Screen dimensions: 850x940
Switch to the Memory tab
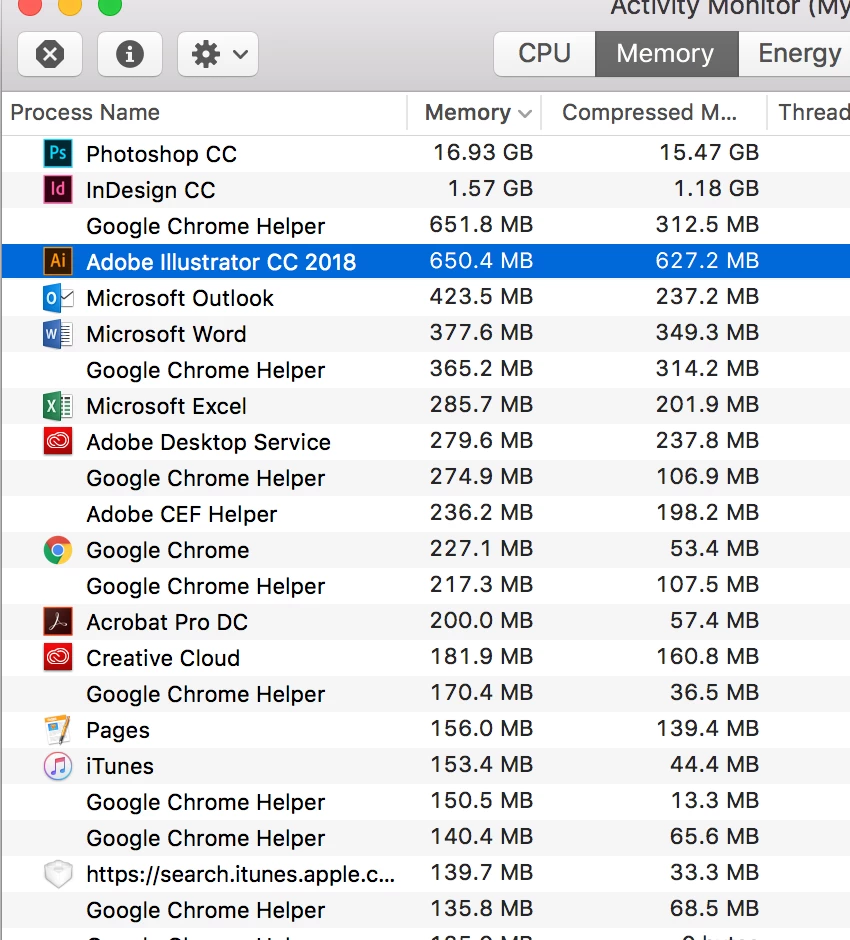666,53
